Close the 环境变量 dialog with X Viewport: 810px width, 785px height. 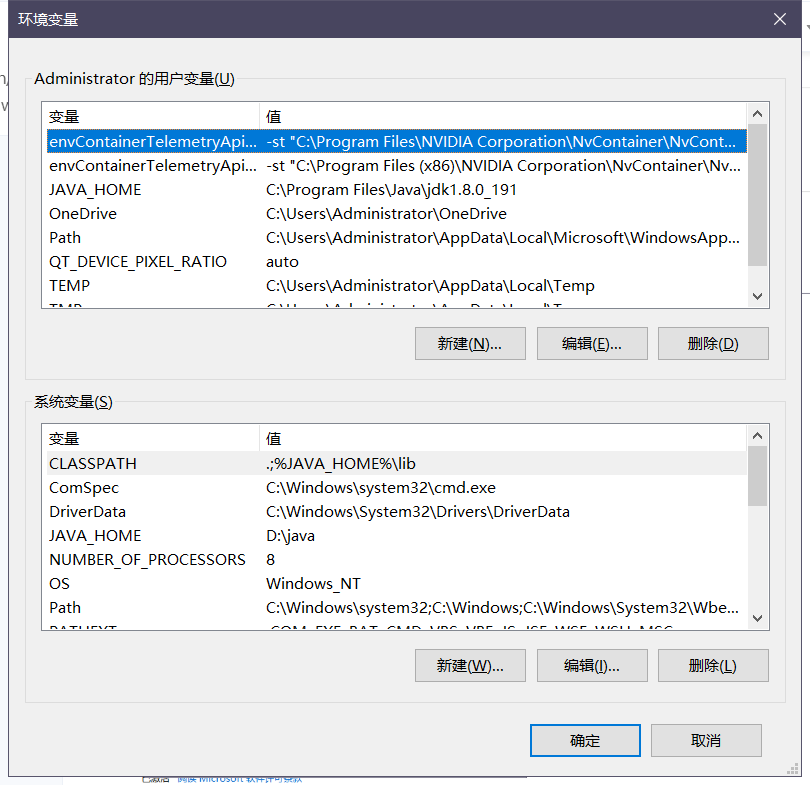click(780, 19)
